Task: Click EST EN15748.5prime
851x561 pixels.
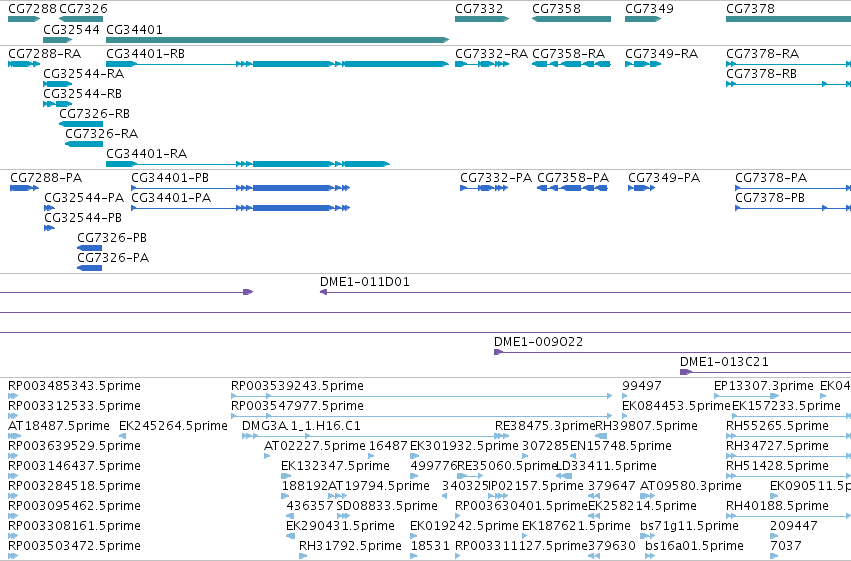Action: click(x=620, y=446)
